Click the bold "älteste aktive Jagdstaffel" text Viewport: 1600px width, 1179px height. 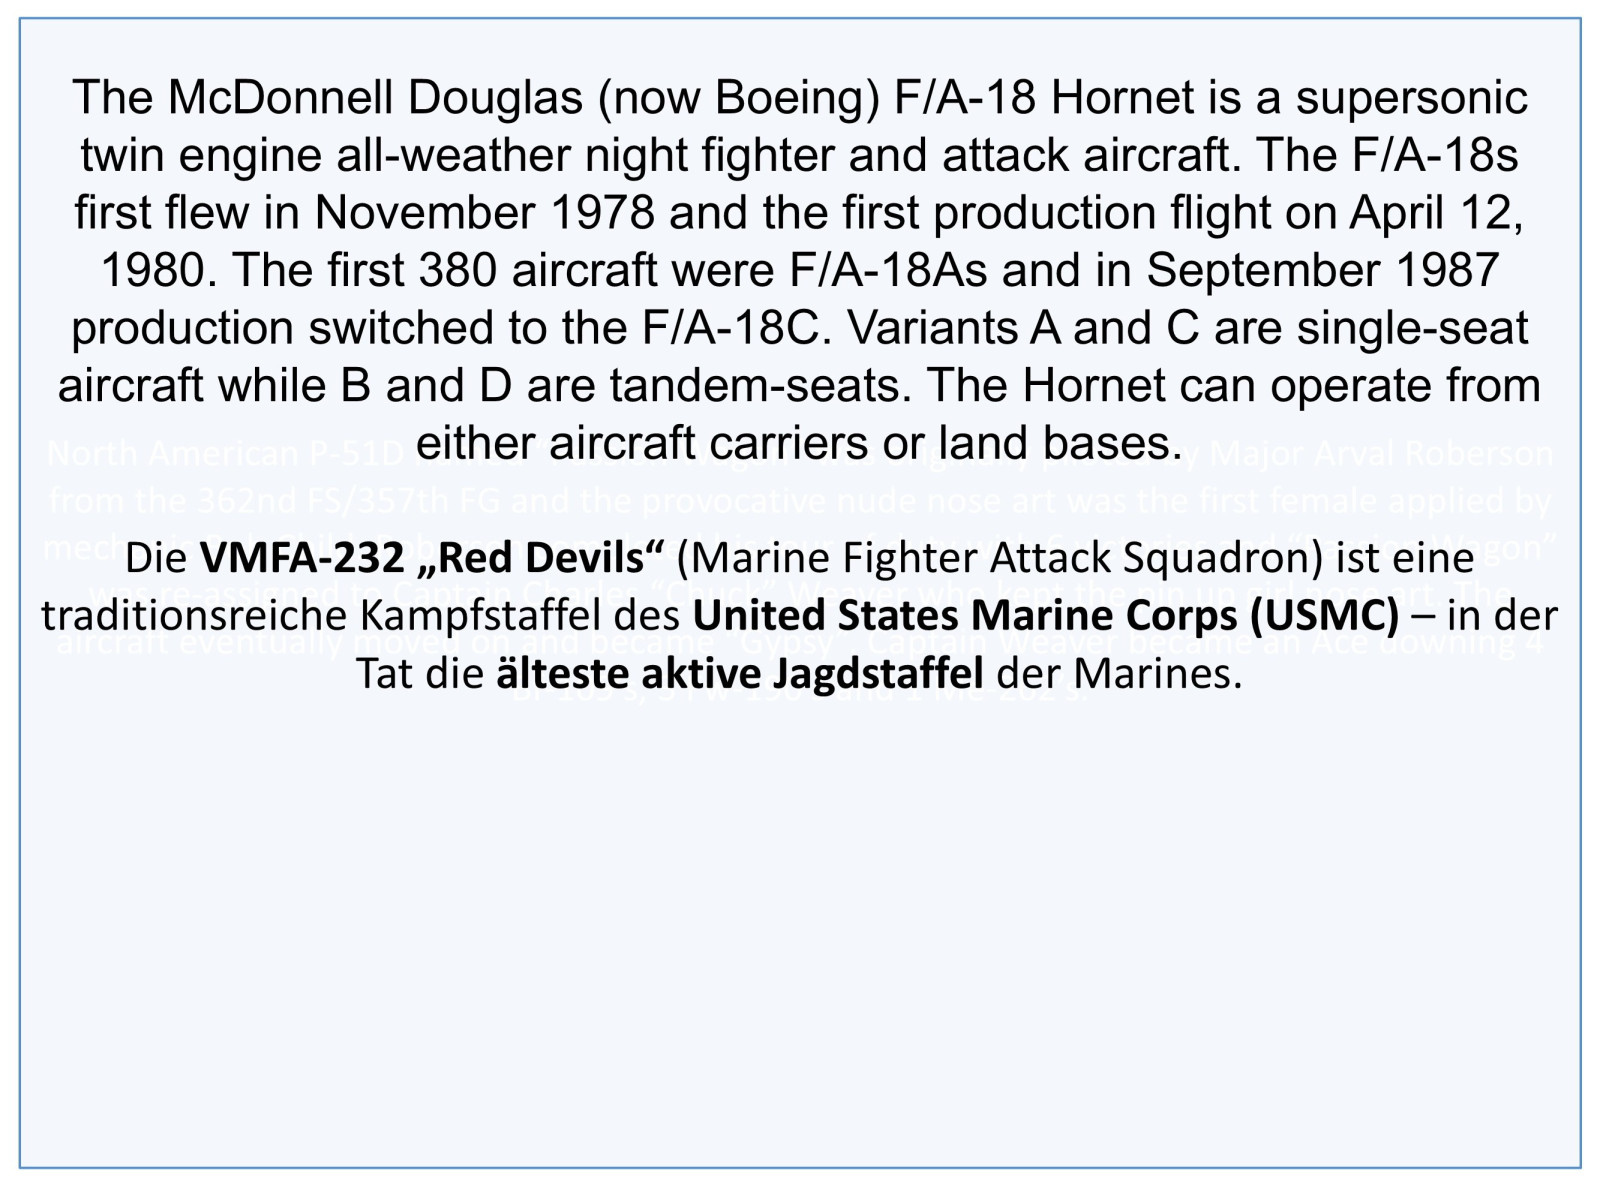pyautogui.click(x=740, y=674)
